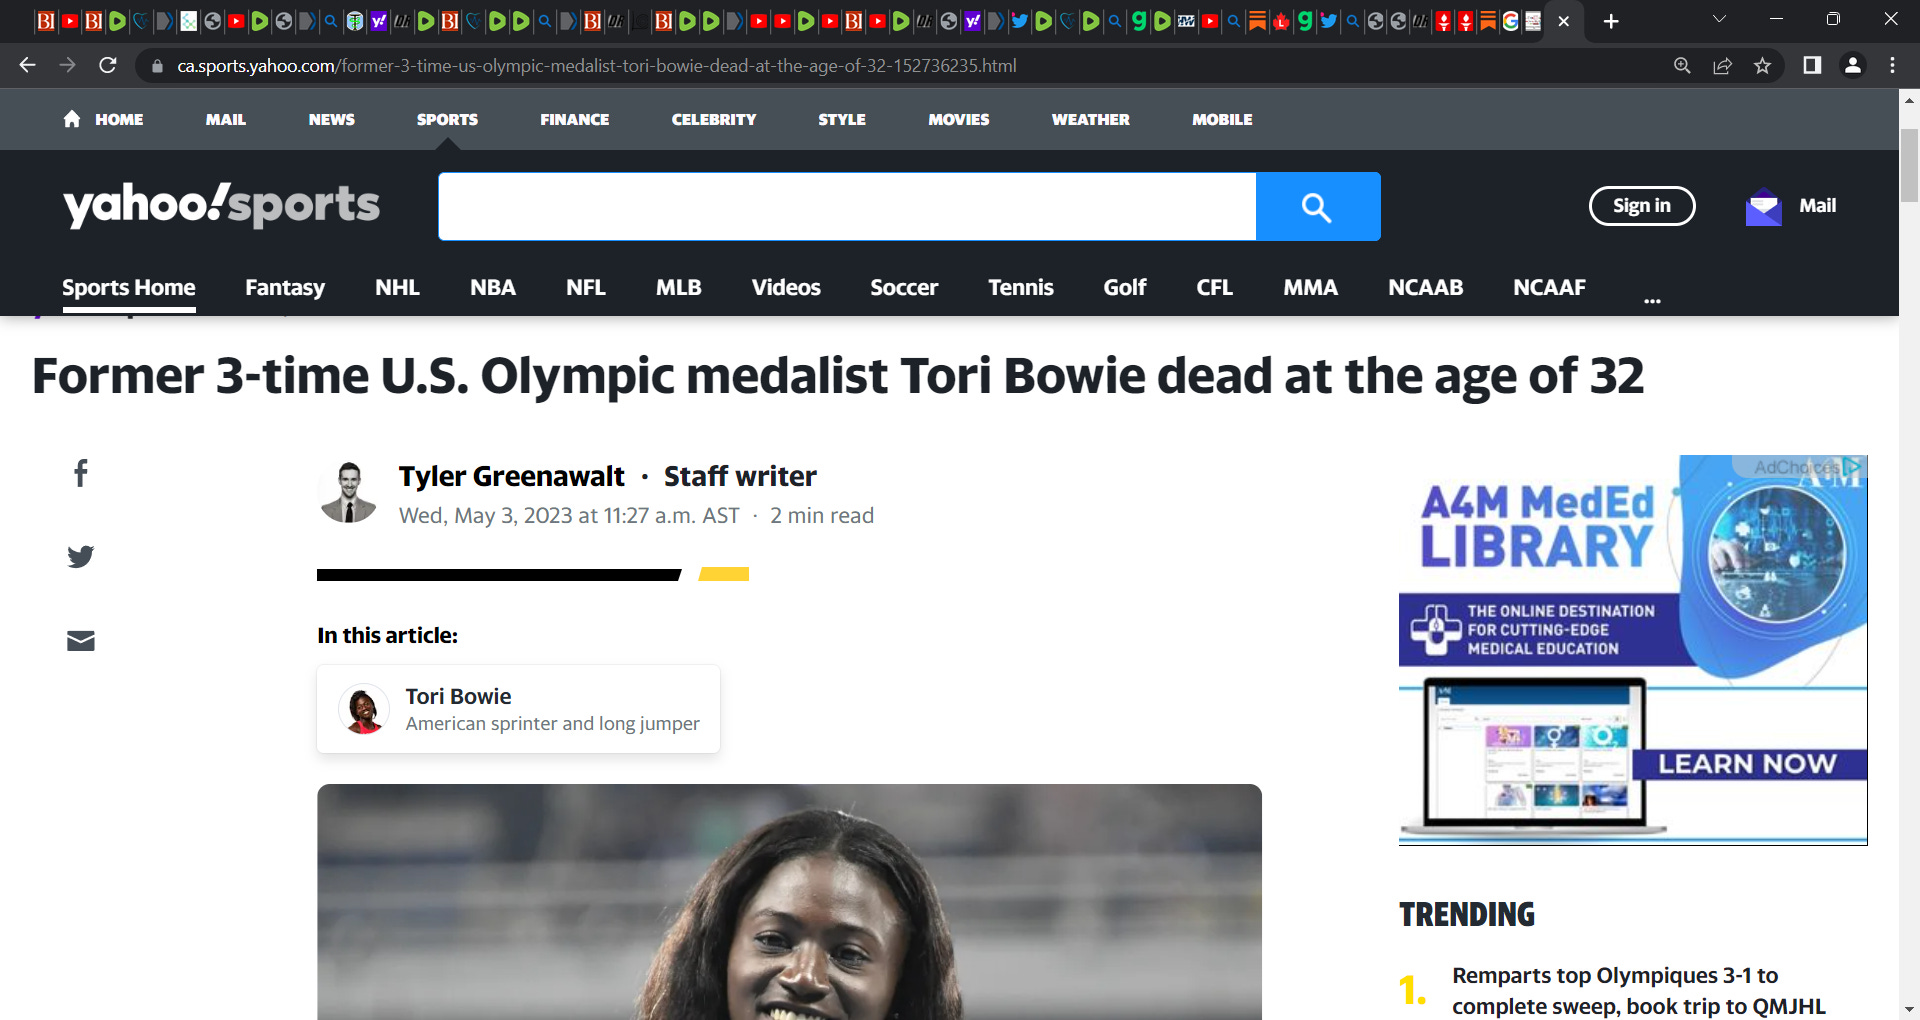Go to the Videos section

pyautogui.click(x=786, y=288)
